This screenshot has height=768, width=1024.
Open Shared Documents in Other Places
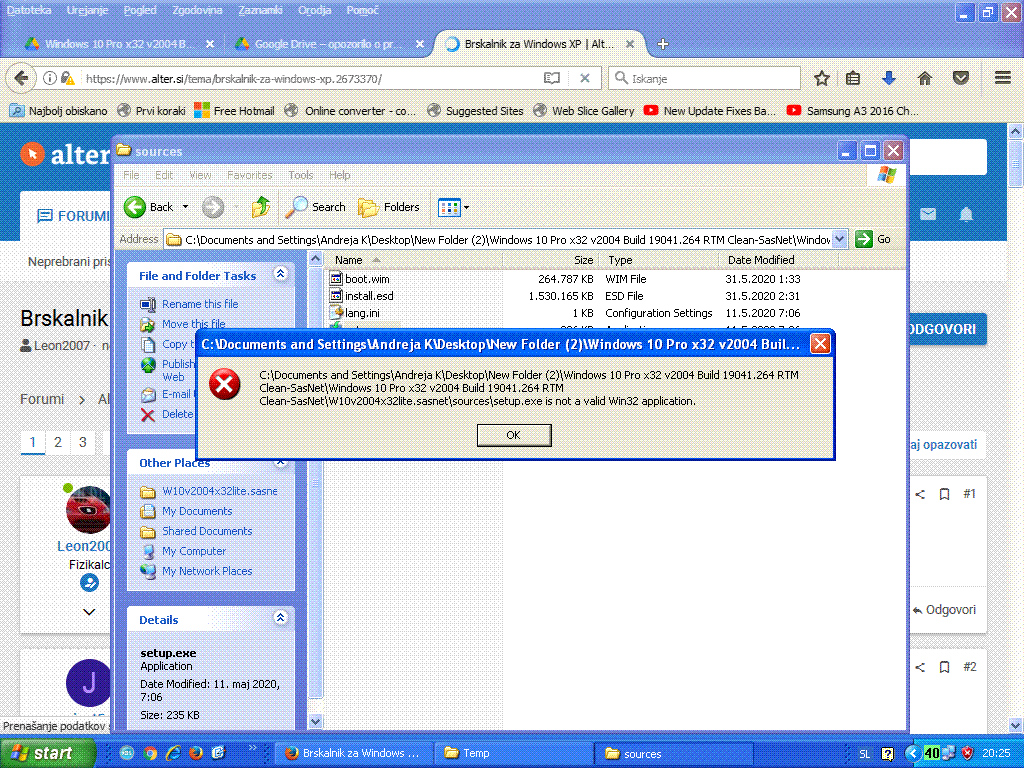(x=207, y=531)
